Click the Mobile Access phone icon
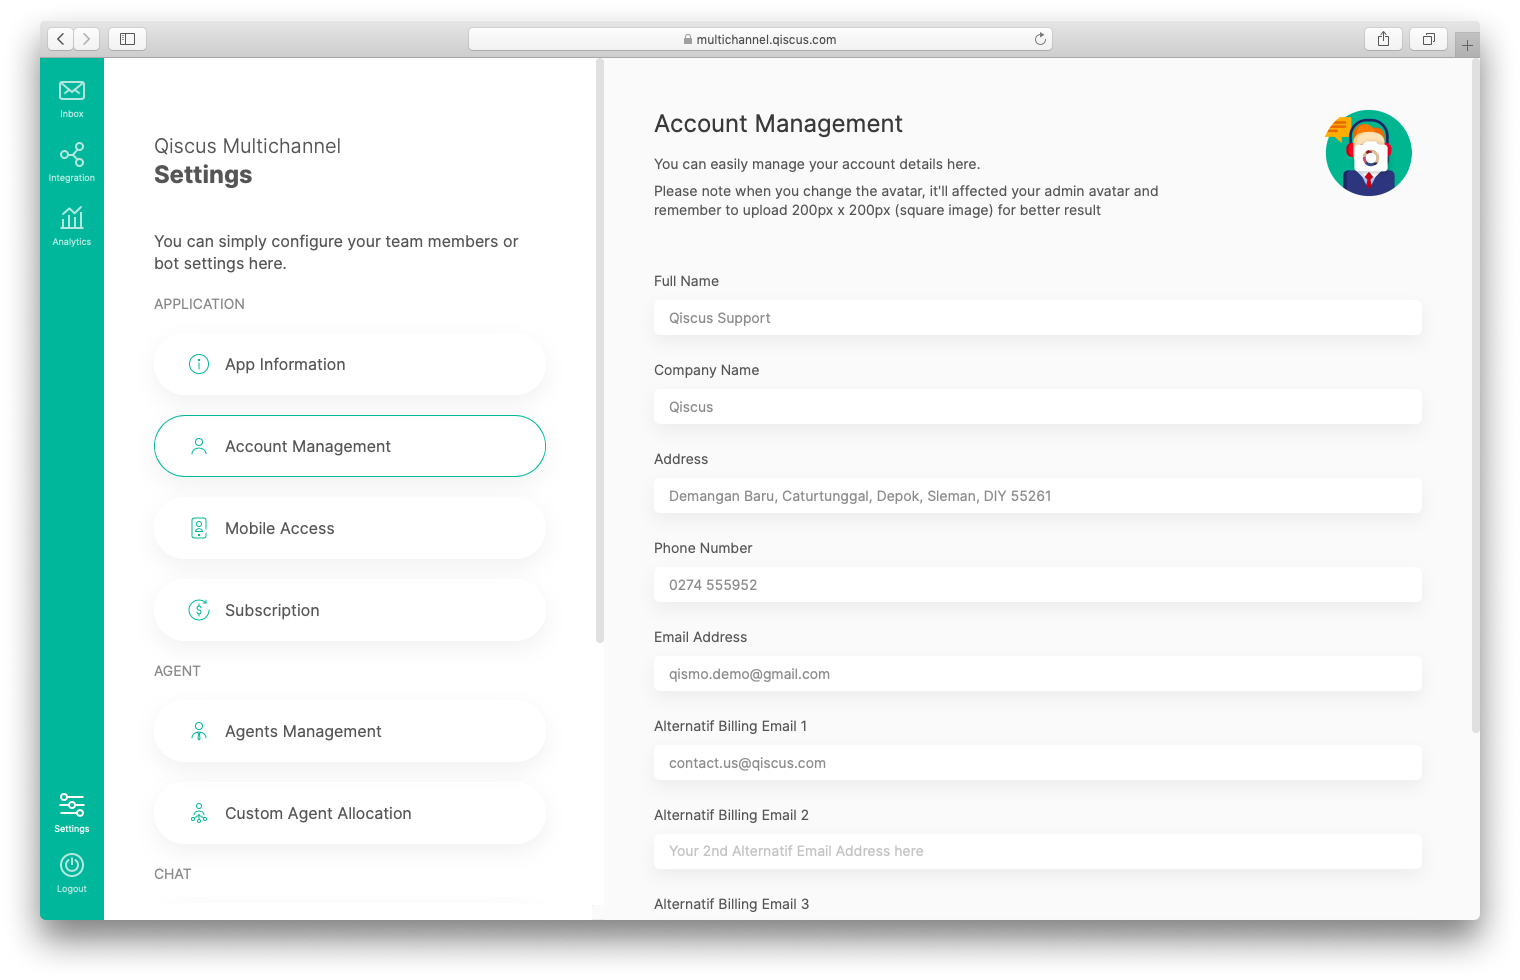 pyautogui.click(x=199, y=528)
